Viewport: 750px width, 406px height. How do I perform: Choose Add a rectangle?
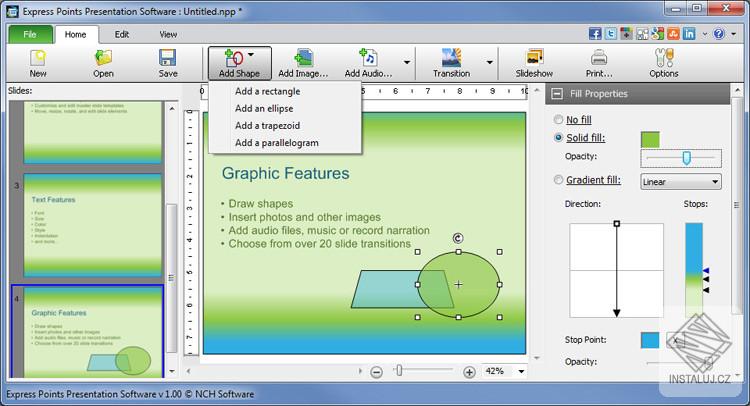coord(285,91)
